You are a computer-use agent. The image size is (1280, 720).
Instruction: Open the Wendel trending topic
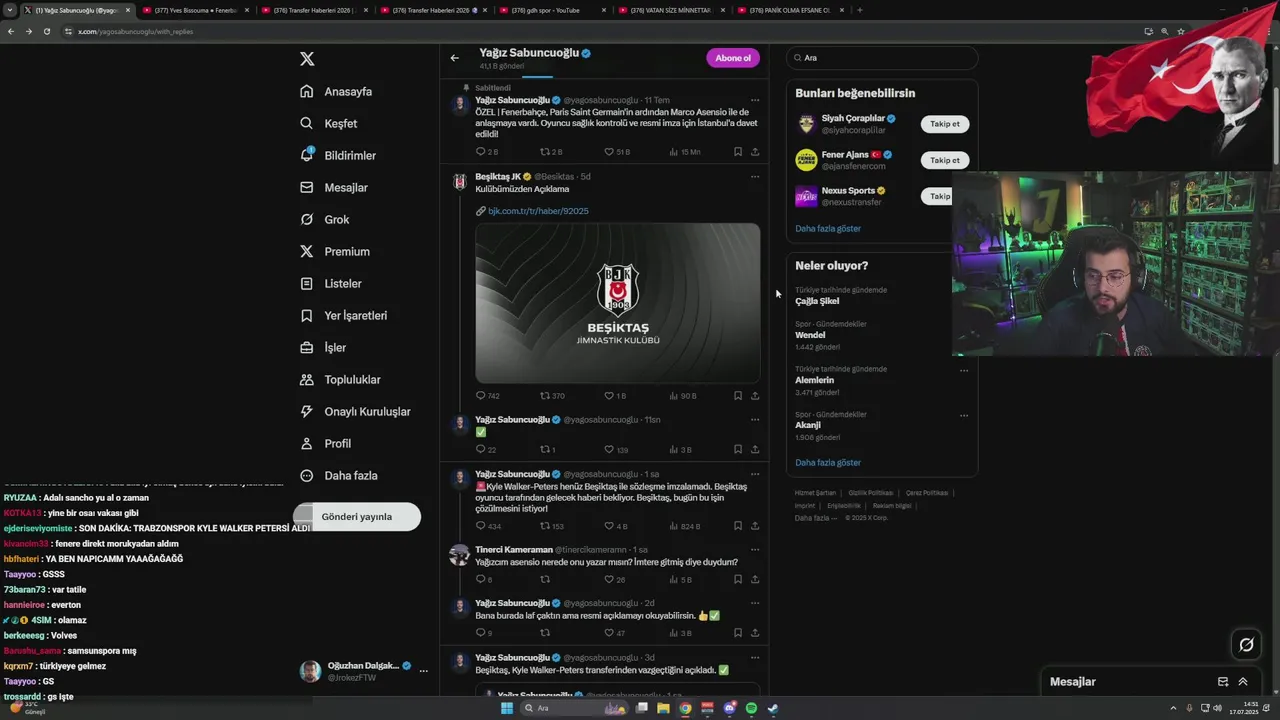pyautogui.click(x=810, y=335)
